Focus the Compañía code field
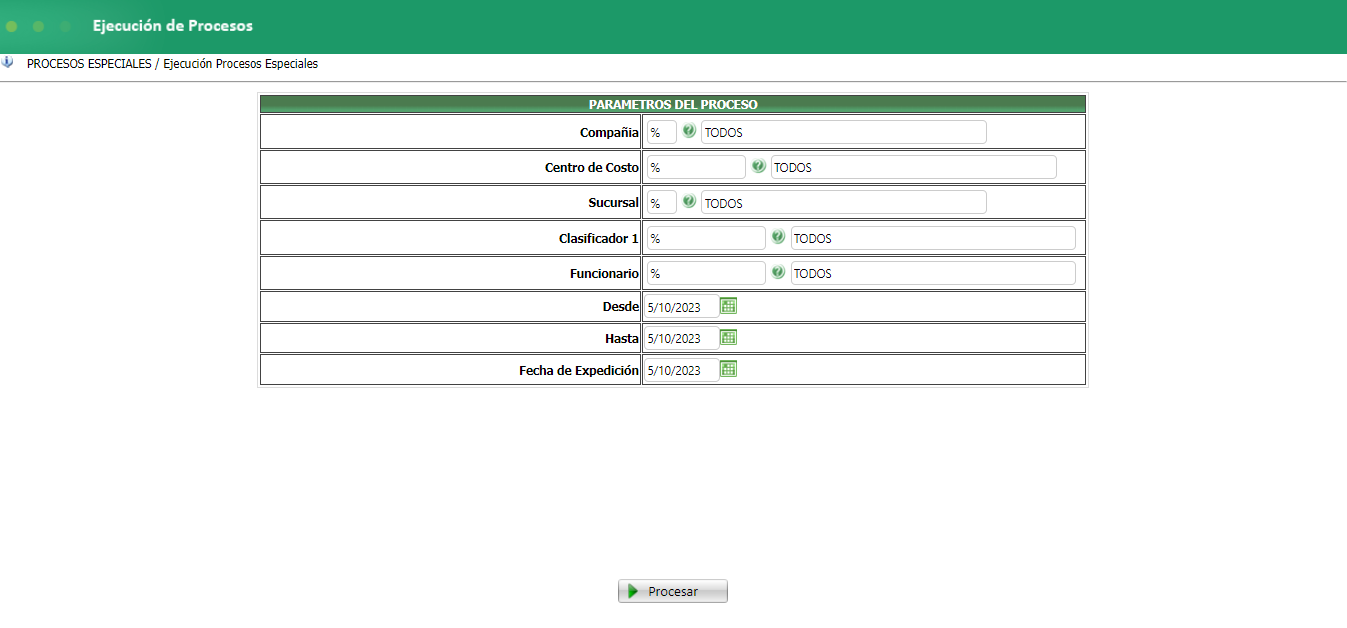Image resolution: width=1347 pixels, height=628 pixels. point(661,132)
